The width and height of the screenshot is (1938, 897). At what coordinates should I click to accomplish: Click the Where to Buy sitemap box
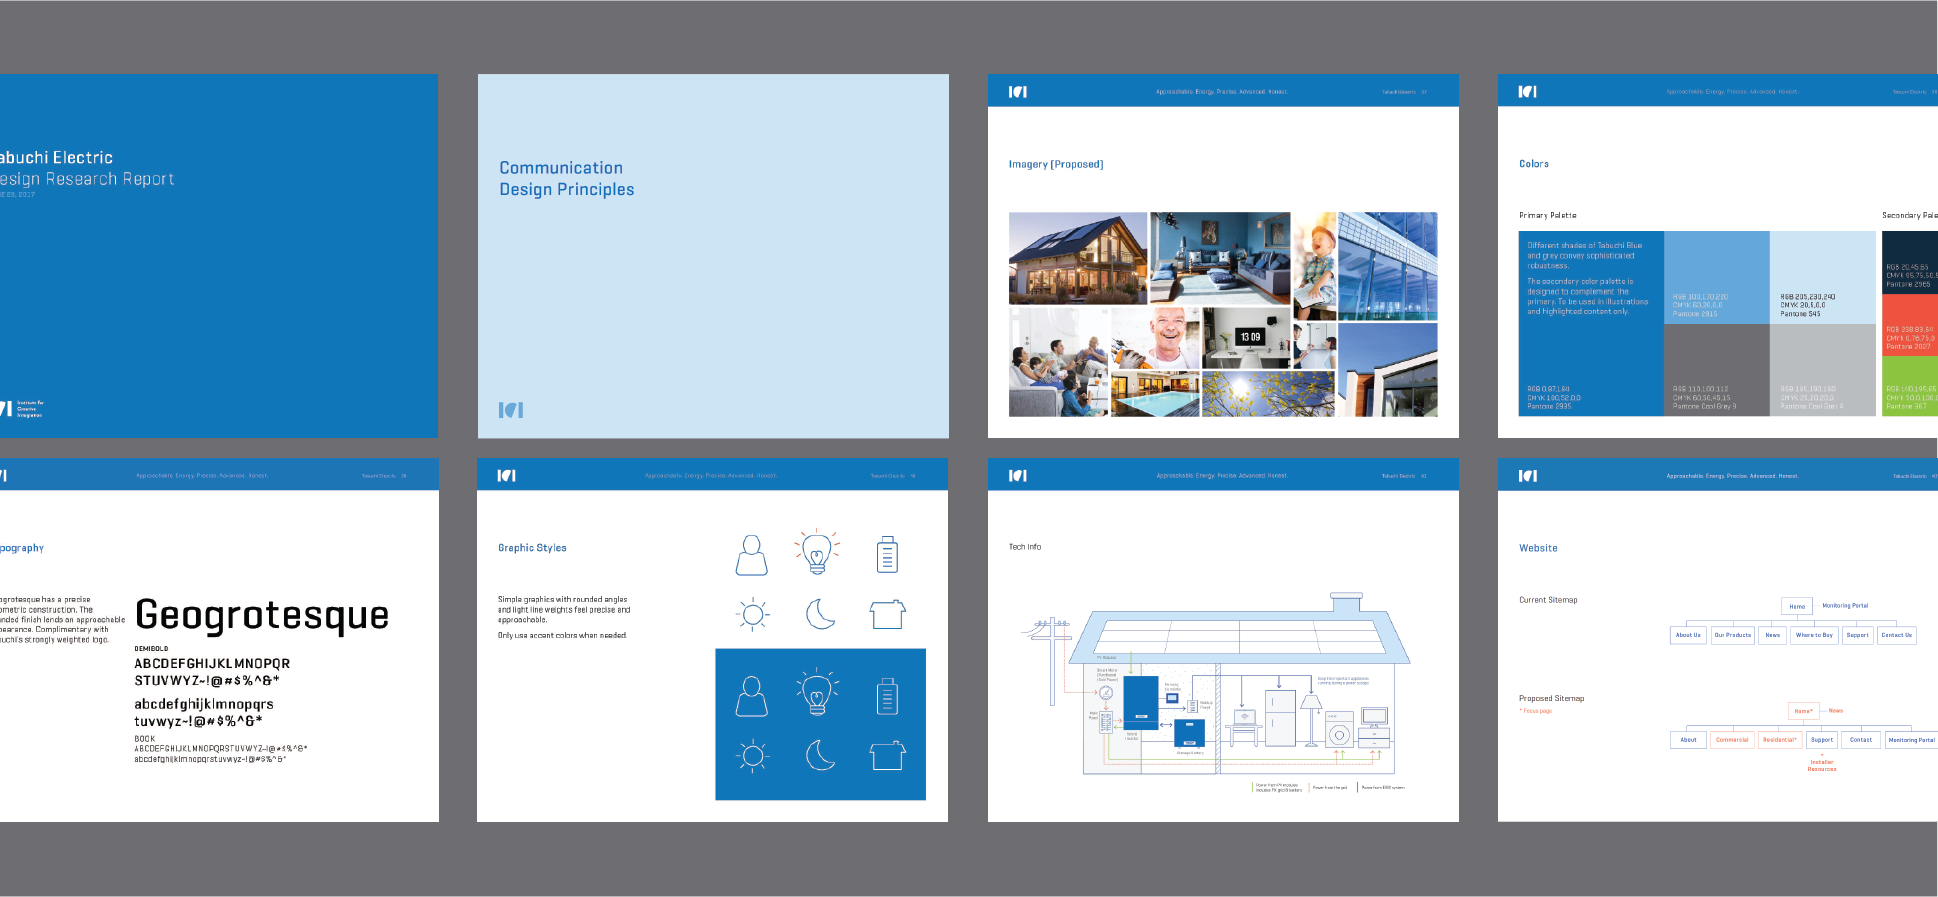point(1814,635)
